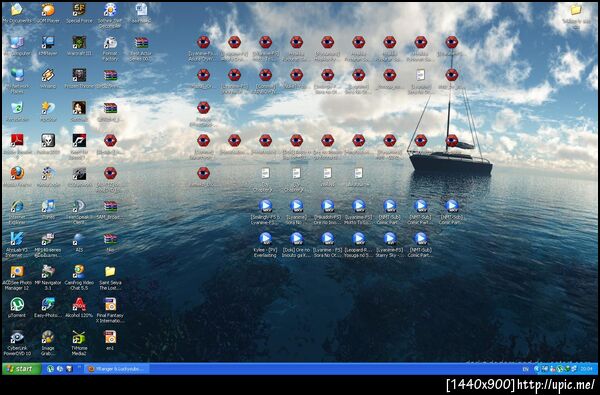Click the system tray clock
Image resolution: width=600 pixels, height=395 pixels.
586,369
